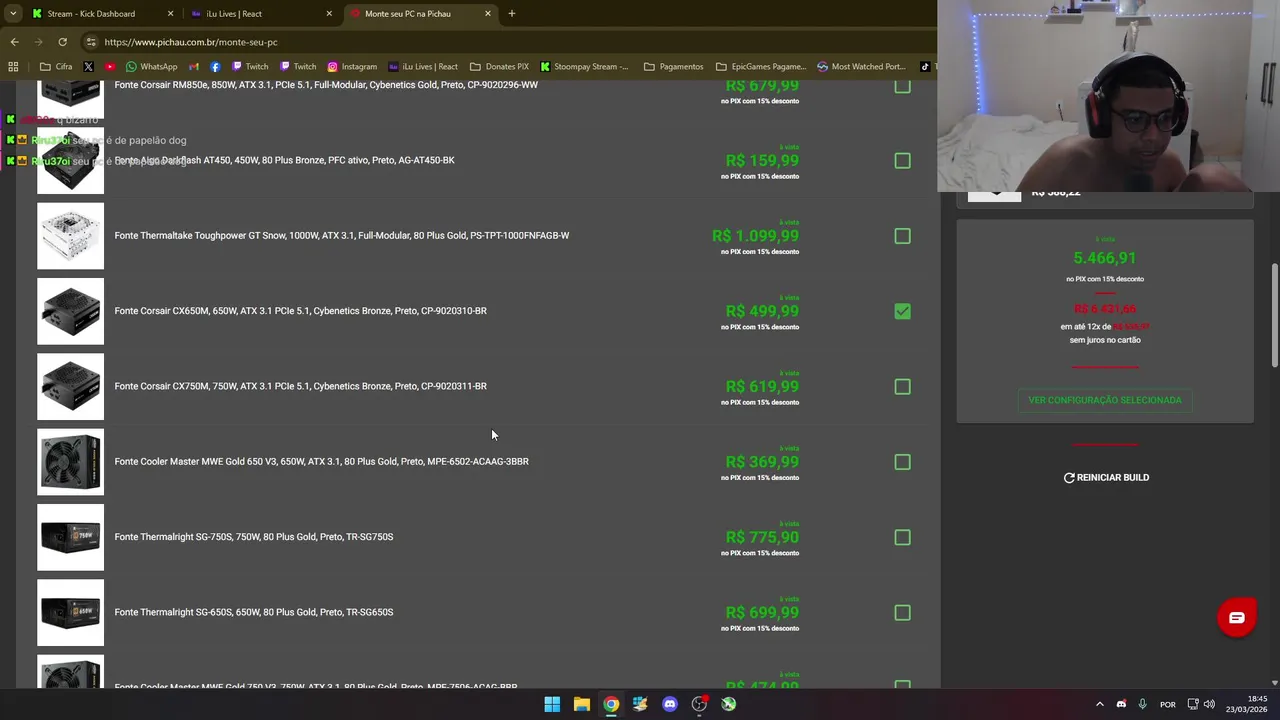Image resolution: width=1280 pixels, height=720 pixels.
Task: Check the Cooler Master MWE Gold 650 V3
Action: 902,462
